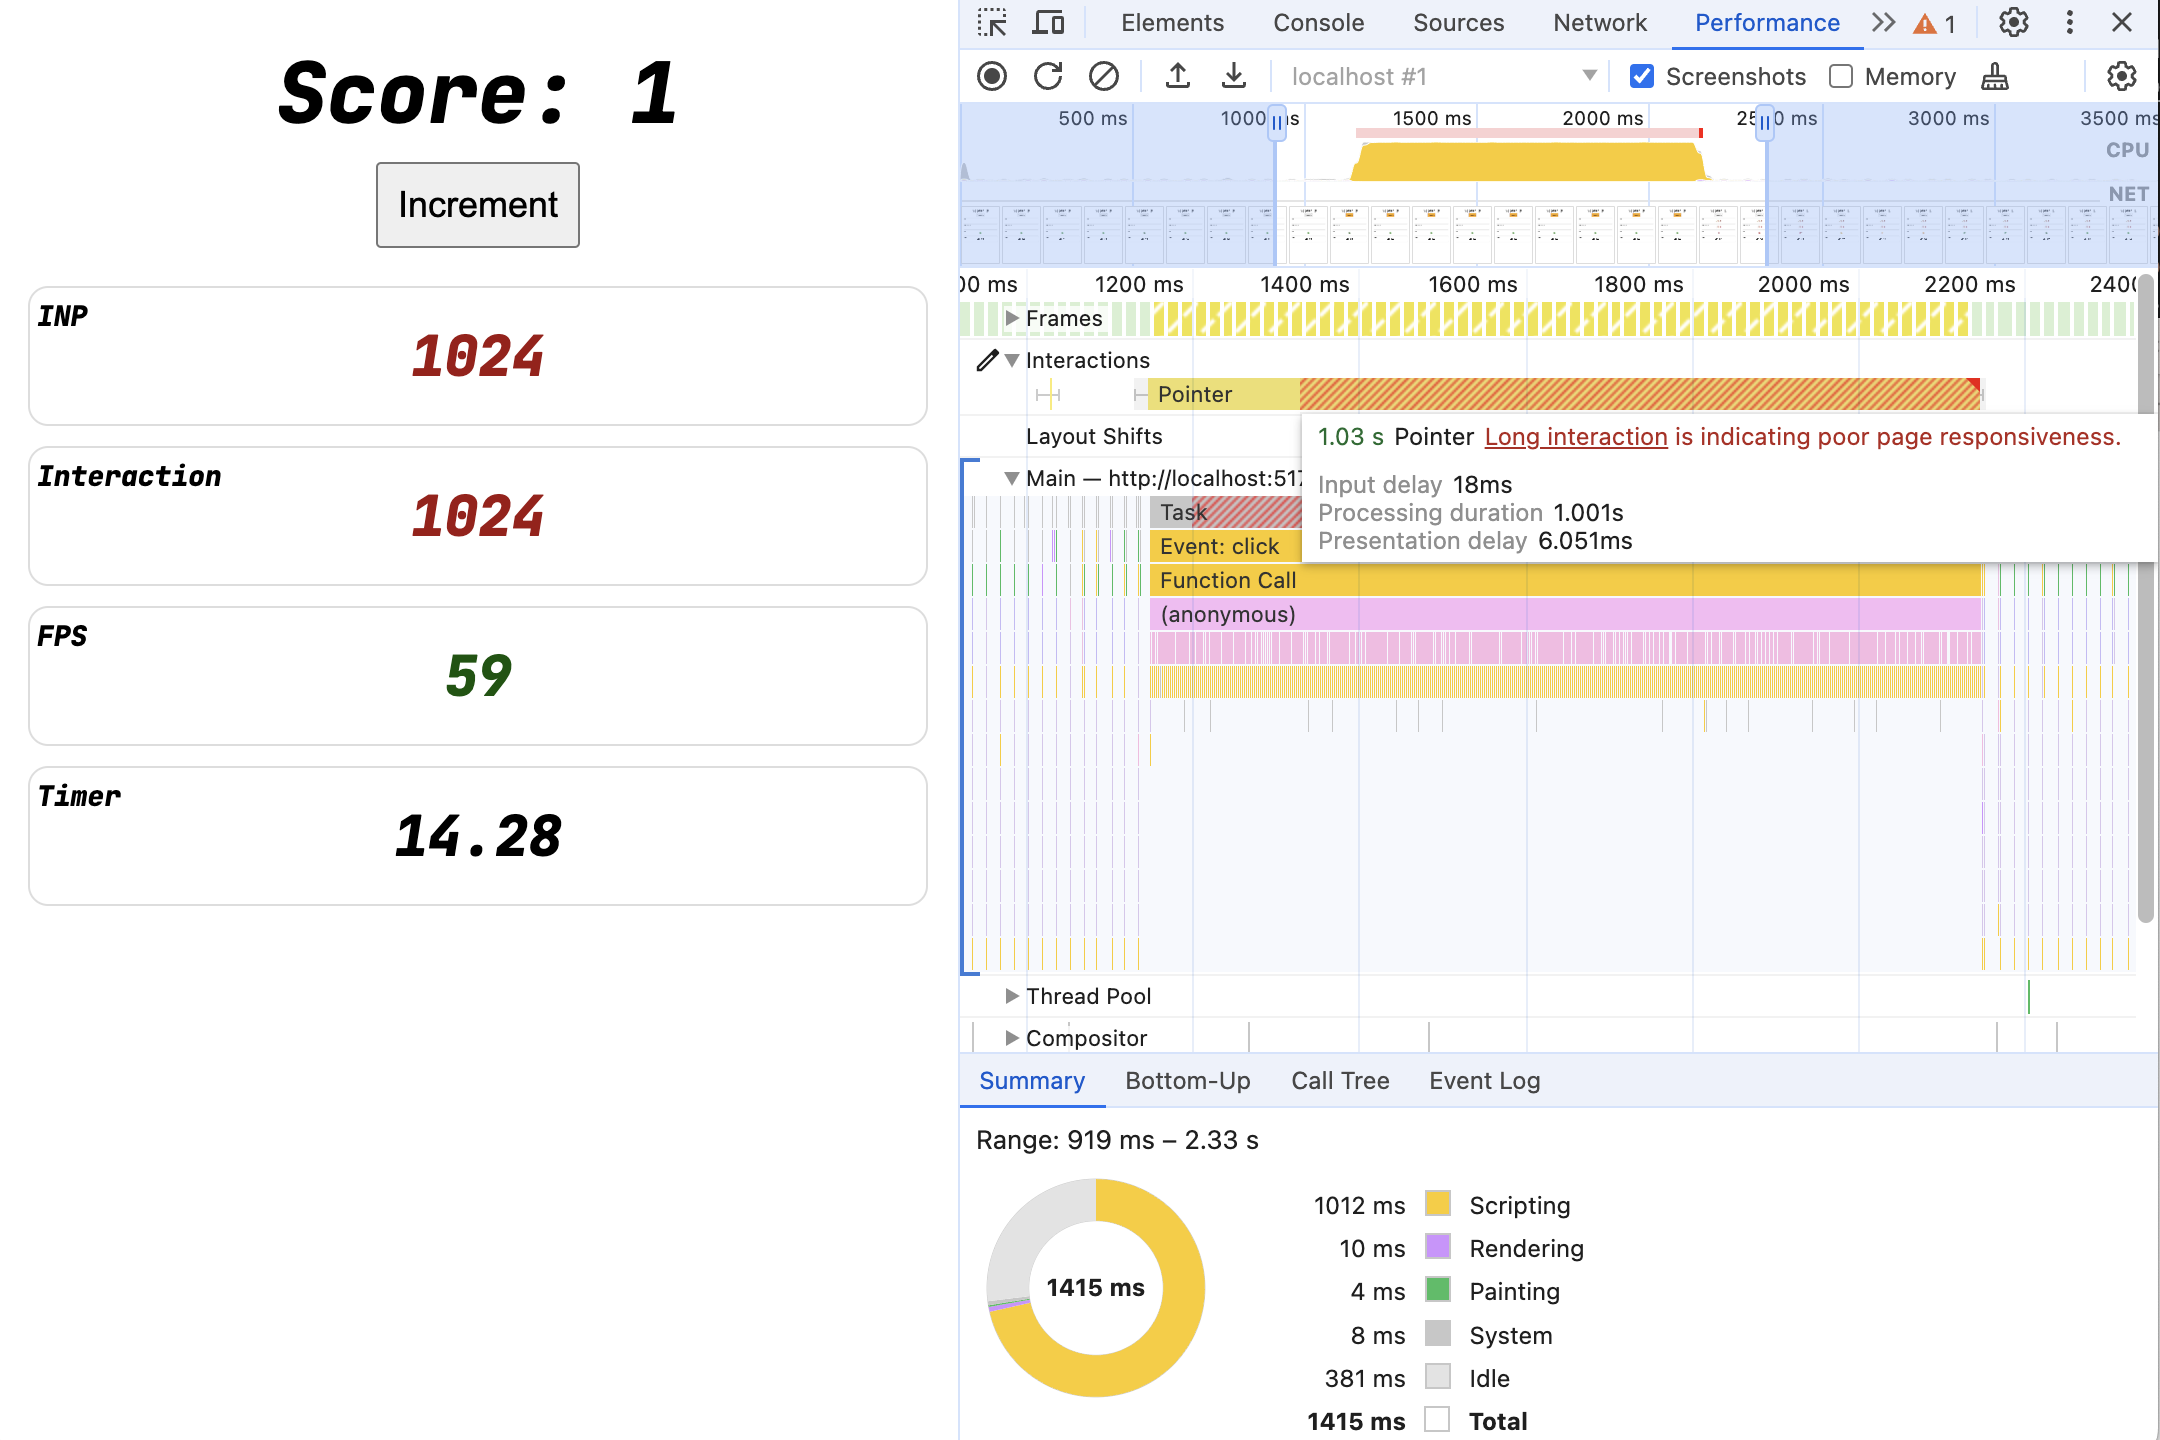
Task: Enable the Memory checkbox
Action: coord(1839,76)
